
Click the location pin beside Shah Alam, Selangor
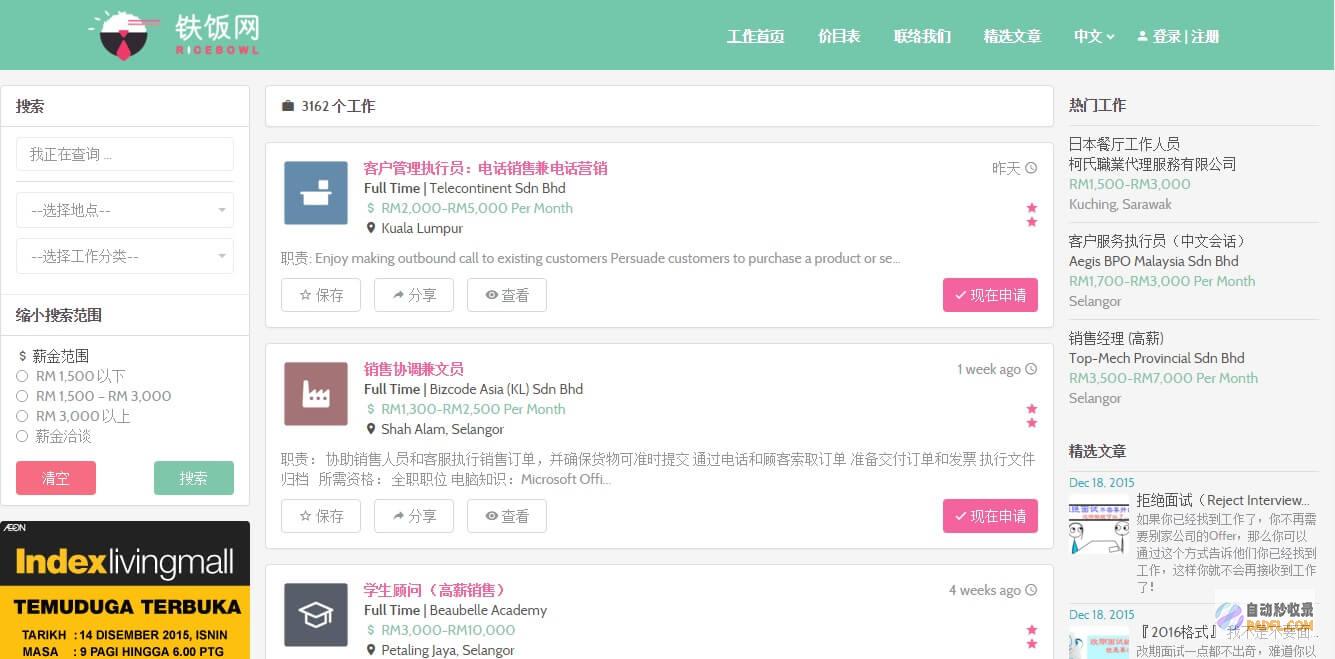pos(371,429)
